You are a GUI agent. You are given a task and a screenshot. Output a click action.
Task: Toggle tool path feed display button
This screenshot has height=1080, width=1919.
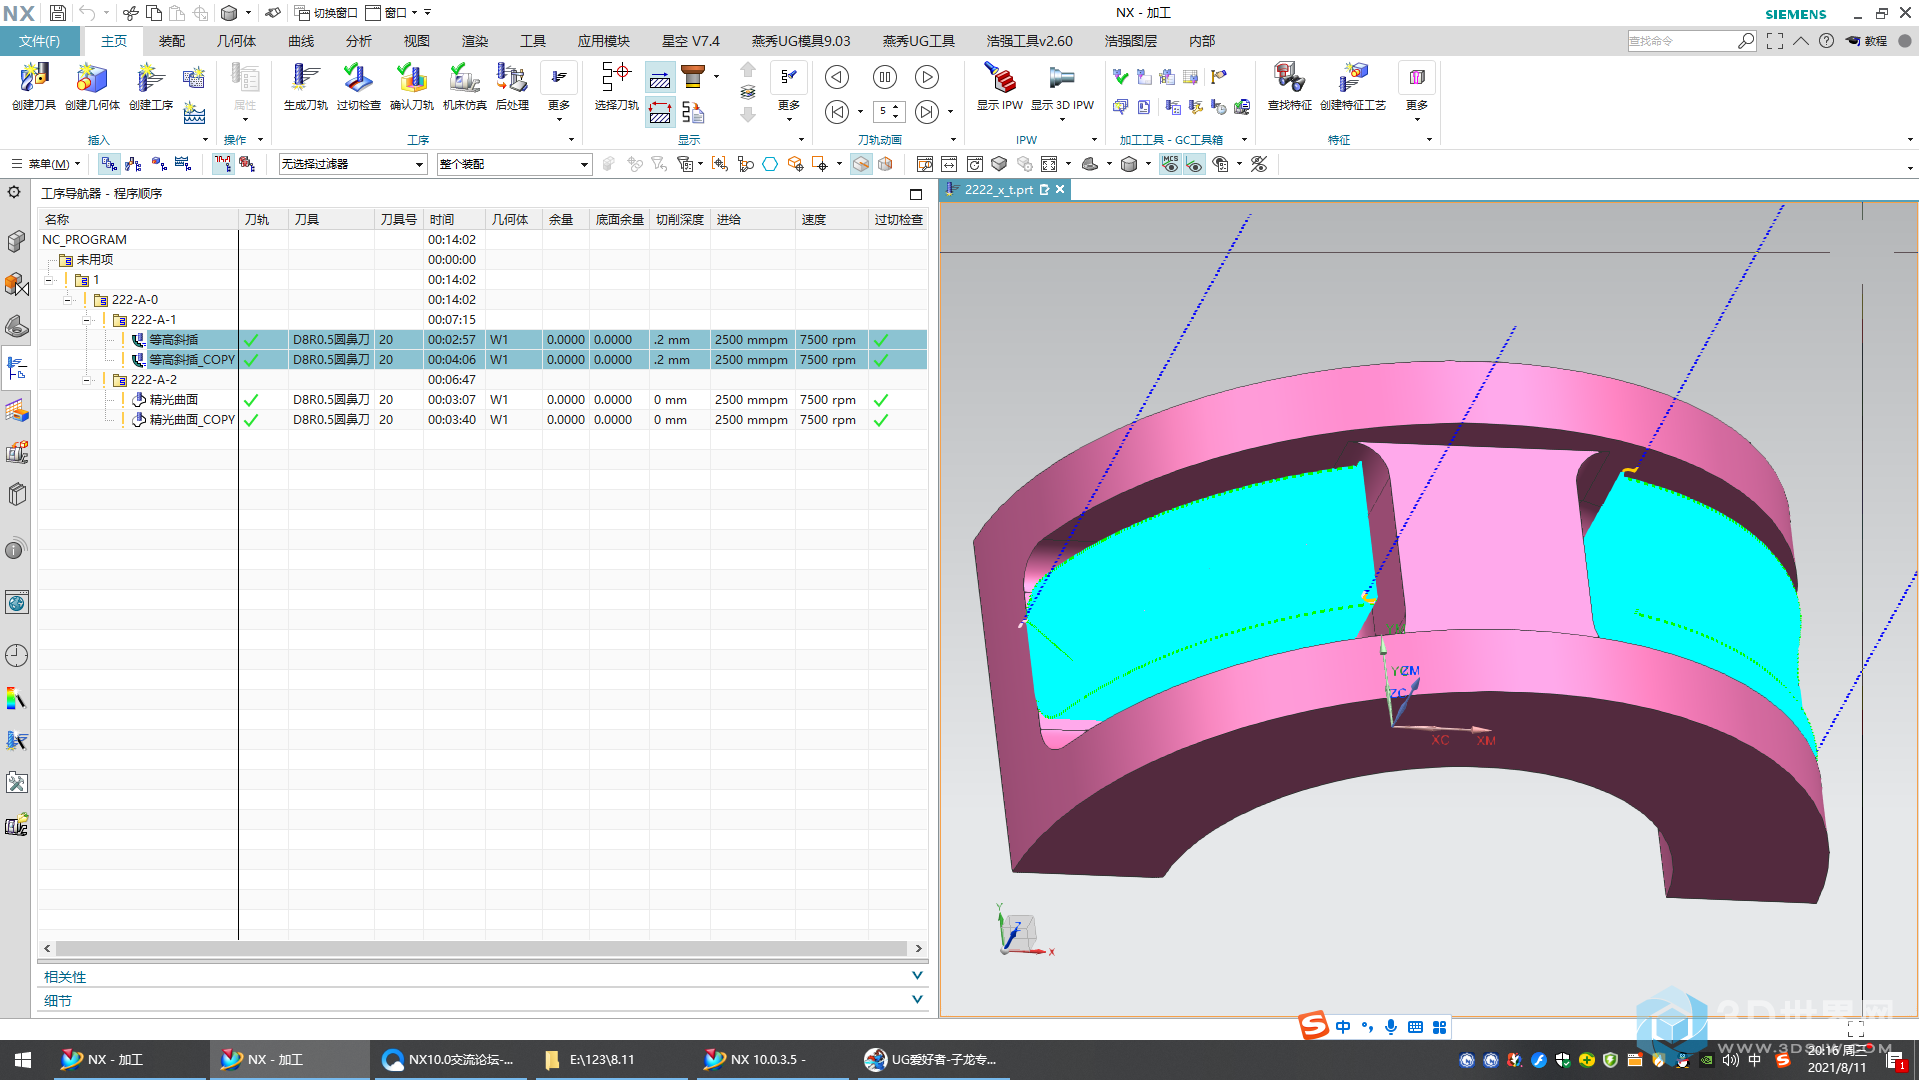tap(660, 113)
